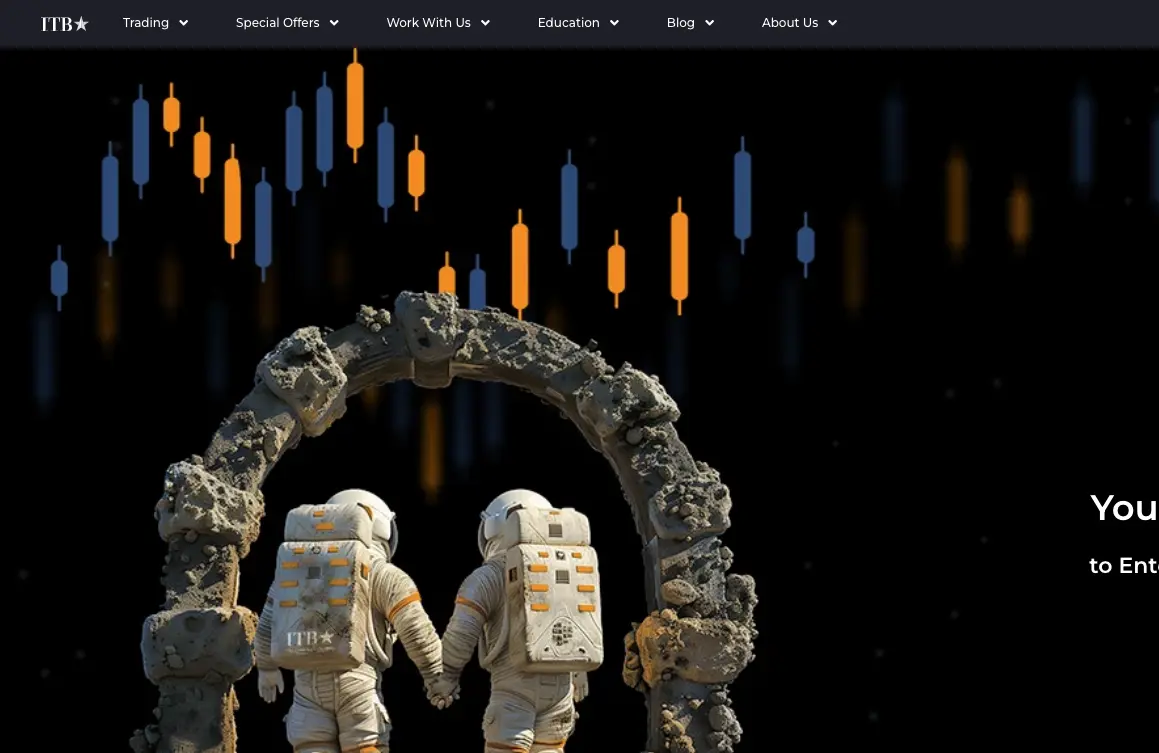Click the subheading text starting "to Ente"
Viewport: 1159px width, 753px height.
(x=1123, y=565)
